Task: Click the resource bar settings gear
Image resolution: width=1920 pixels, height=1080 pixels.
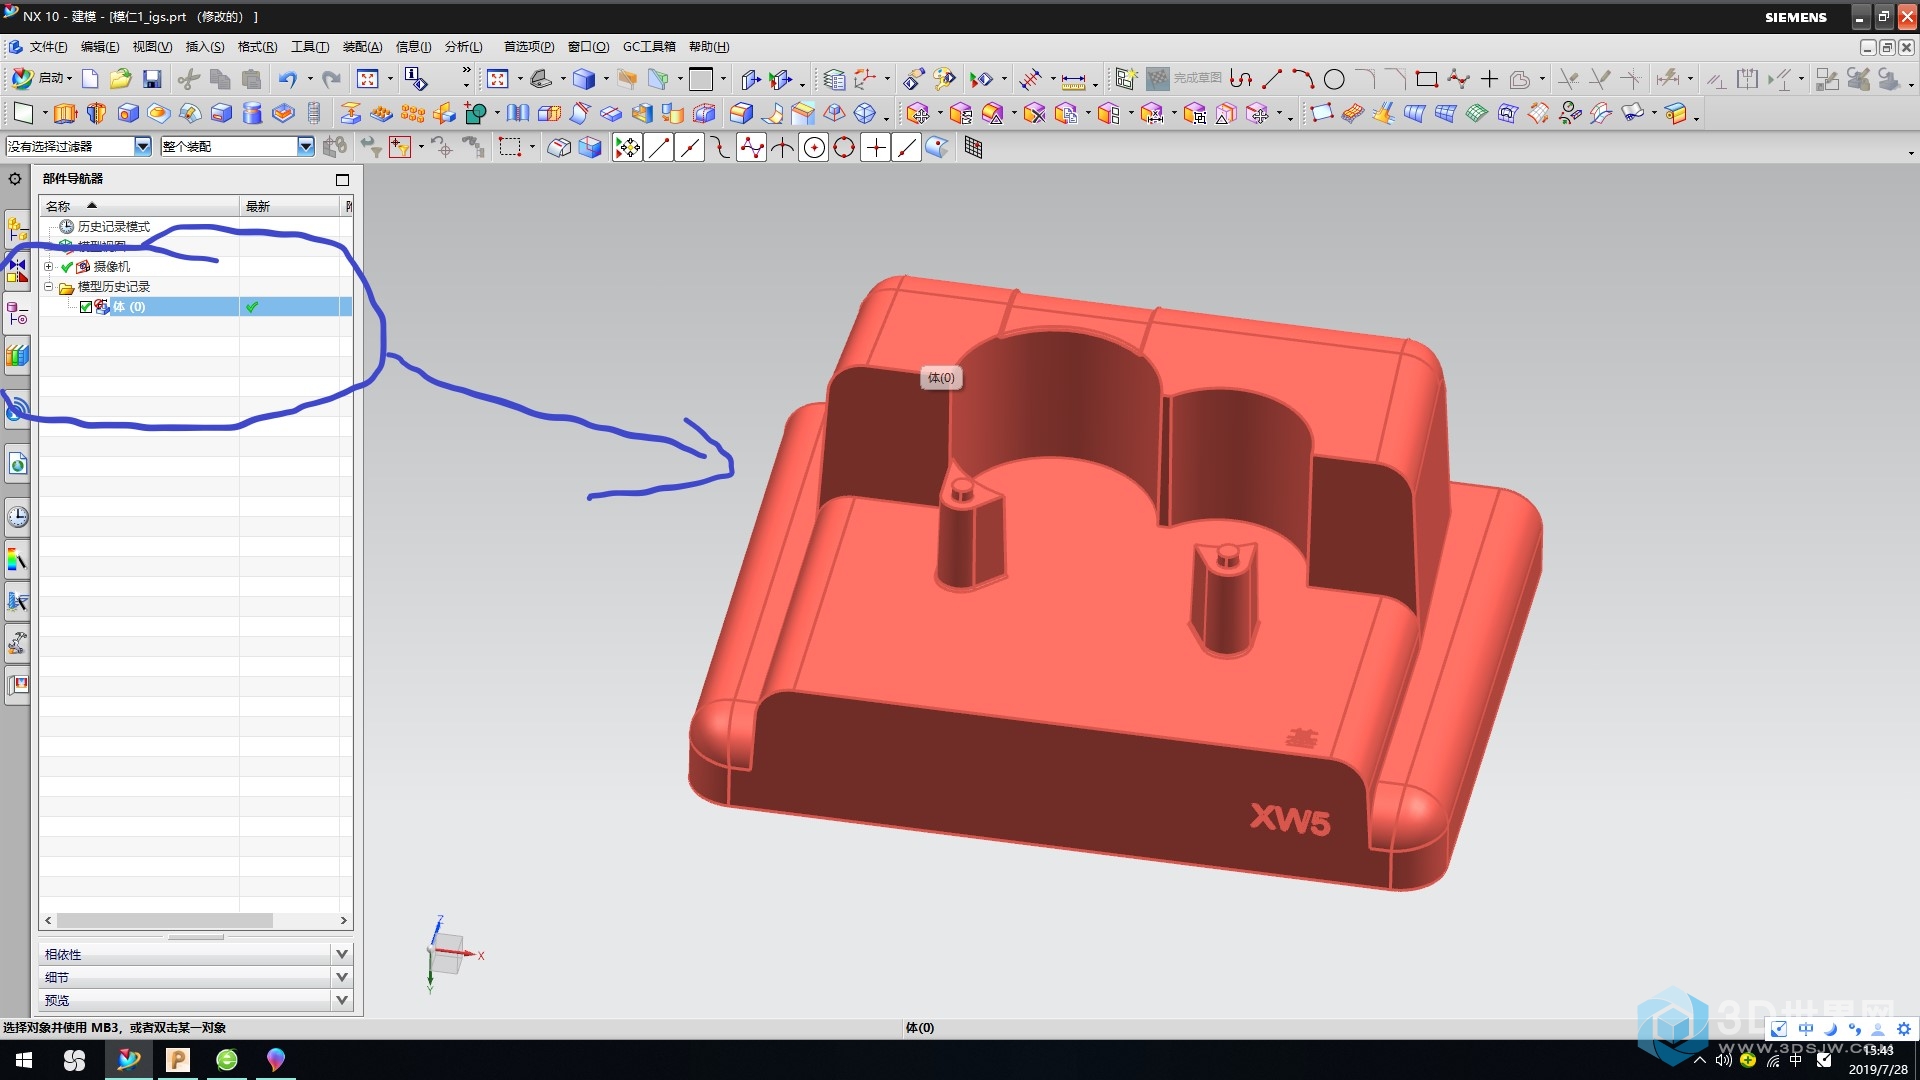Action: tap(15, 179)
